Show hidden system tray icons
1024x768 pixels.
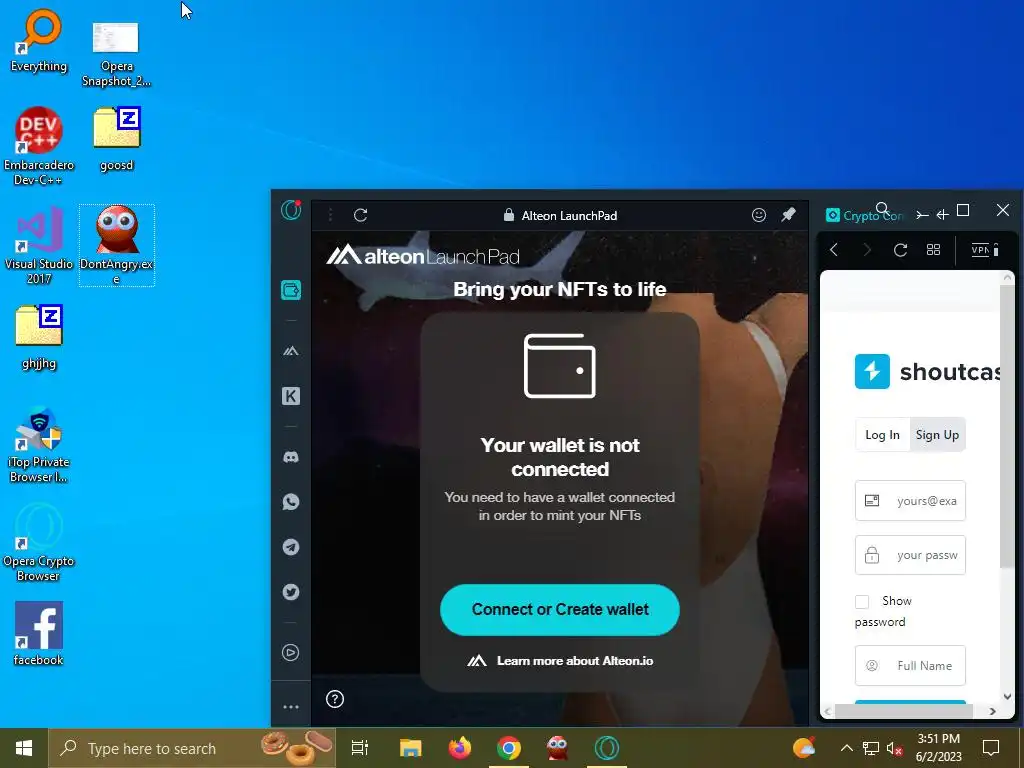point(846,748)
